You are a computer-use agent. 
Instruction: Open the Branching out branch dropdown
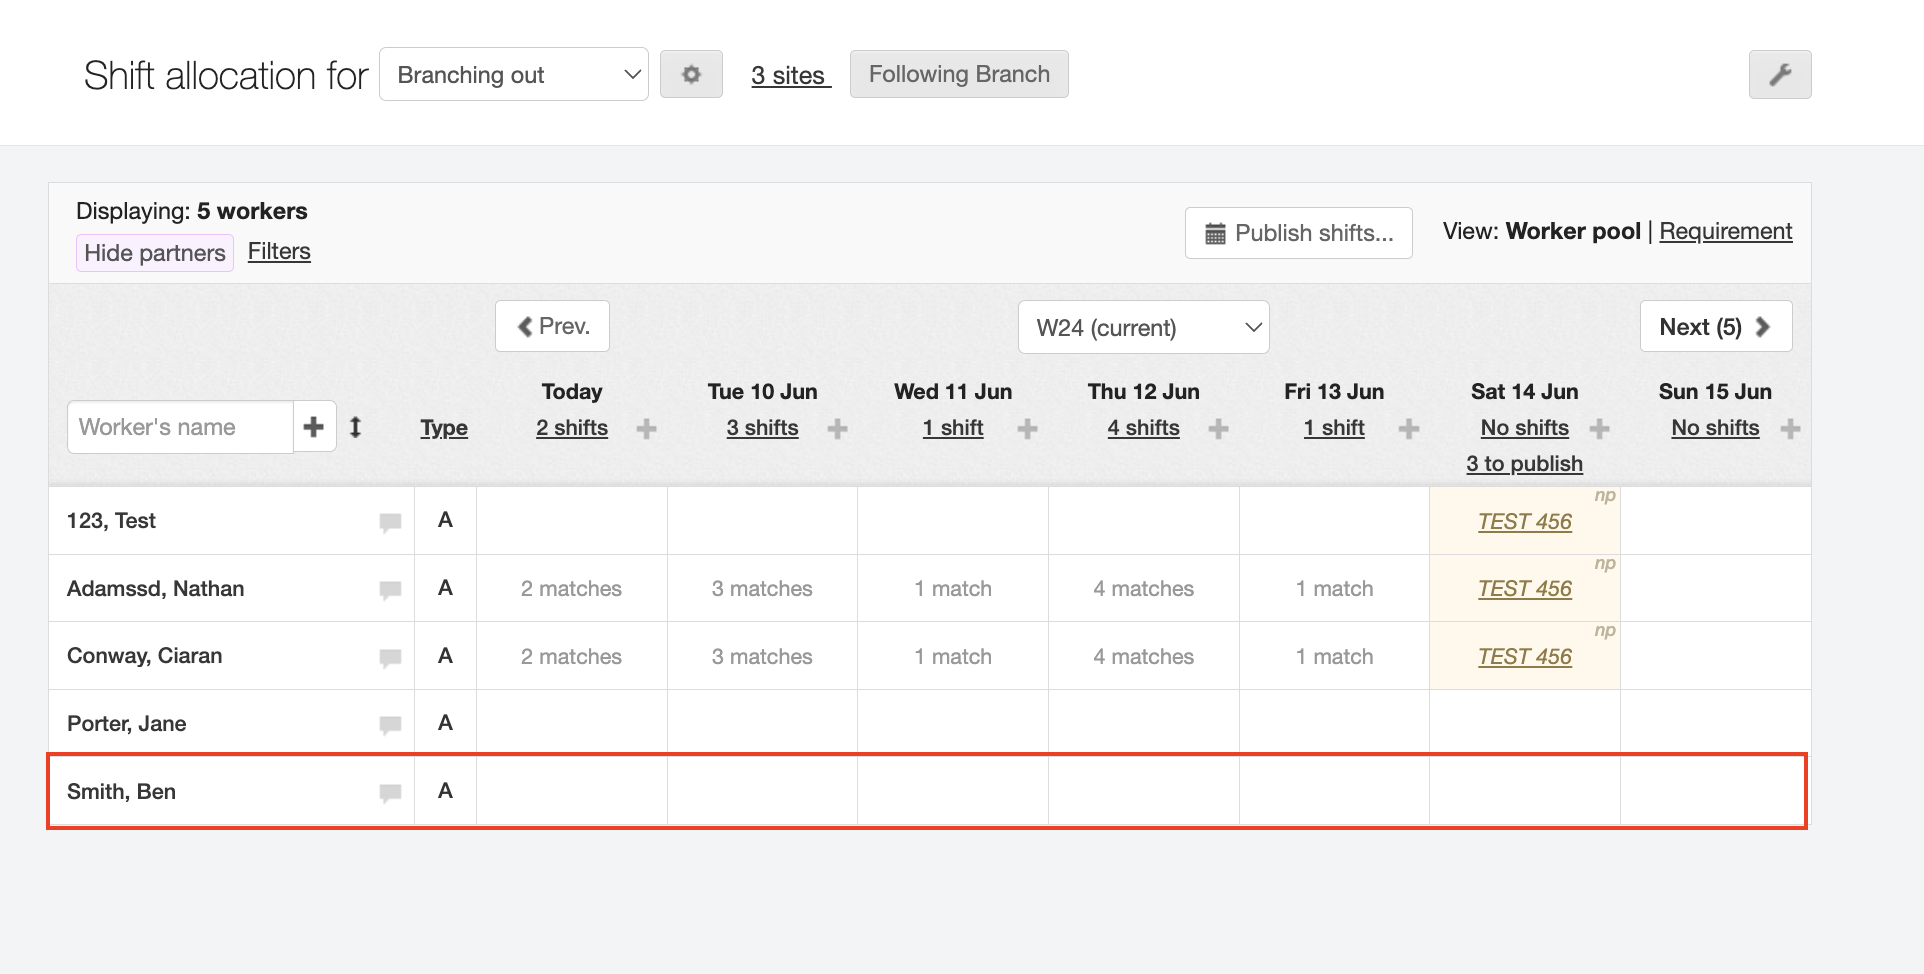[x=514, y=75]
